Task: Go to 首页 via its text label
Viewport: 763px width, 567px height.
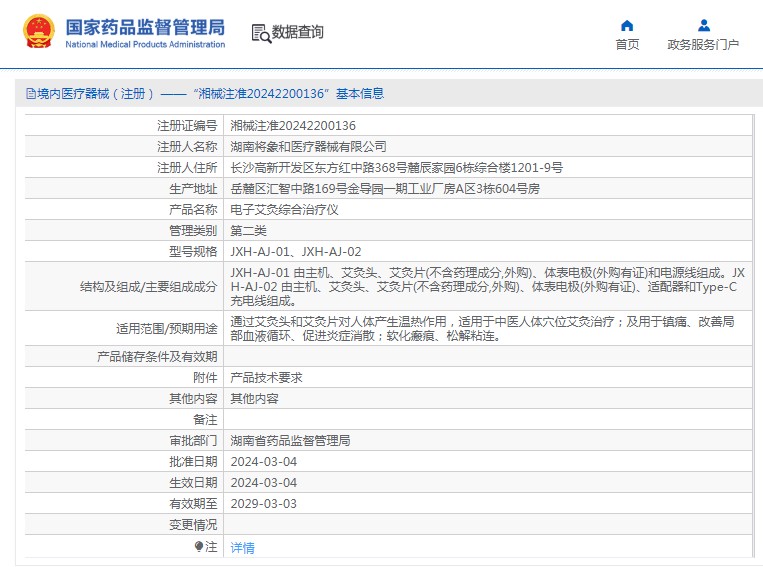Action: (627, 45)
